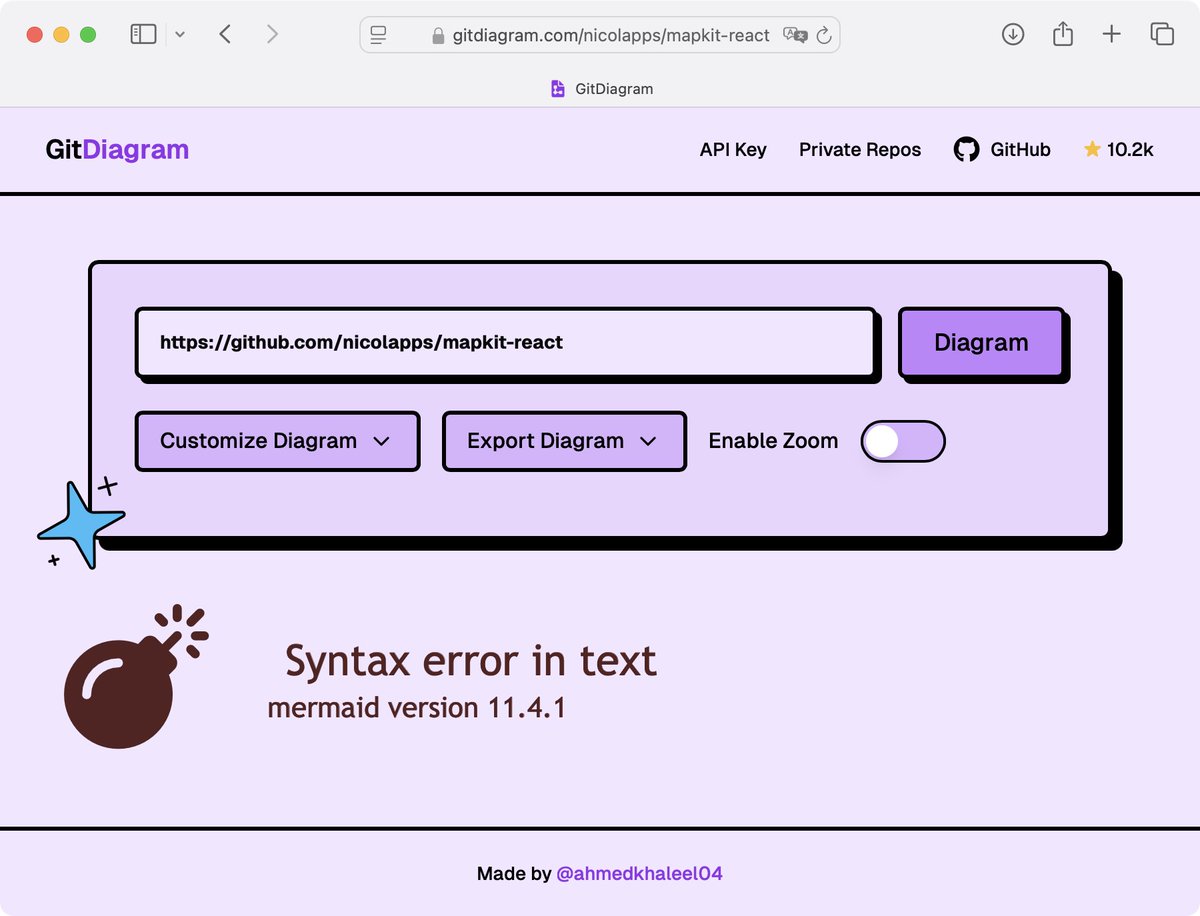Expand the Customize Diagram dropdown
The image size is (1200, 916).
[277, 441]
